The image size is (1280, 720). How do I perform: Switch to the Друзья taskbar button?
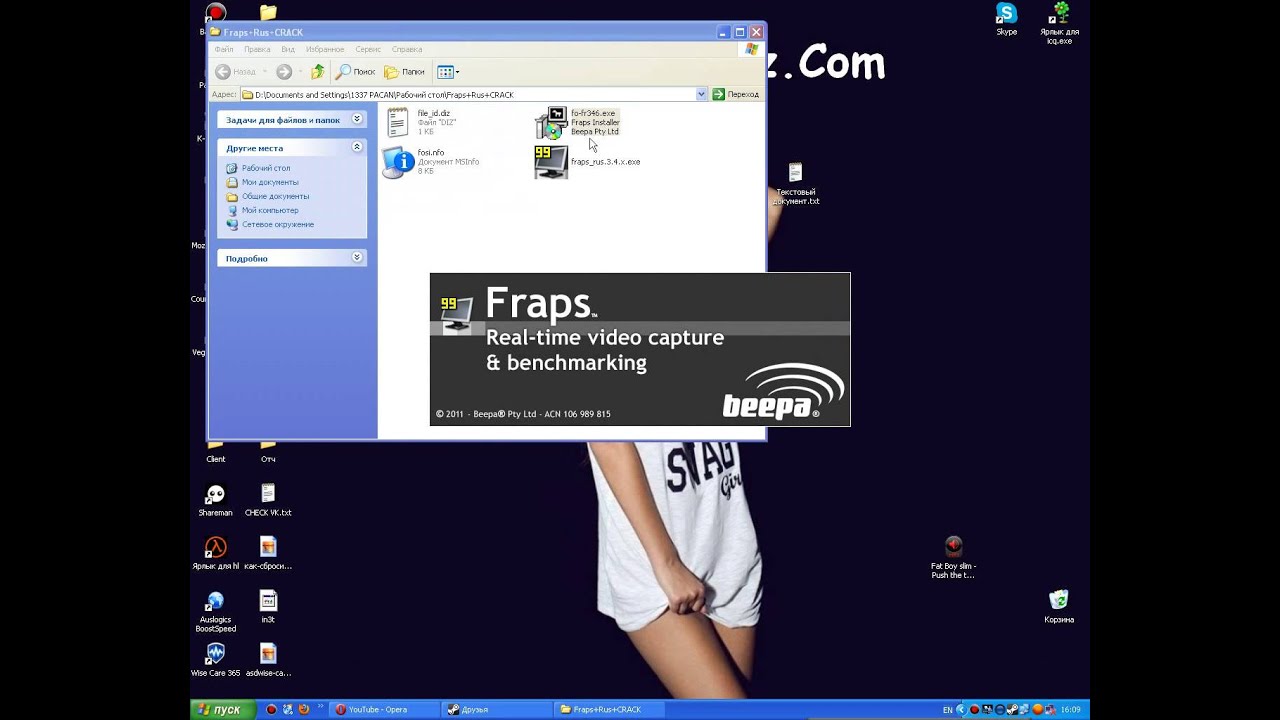pos(495,710)
